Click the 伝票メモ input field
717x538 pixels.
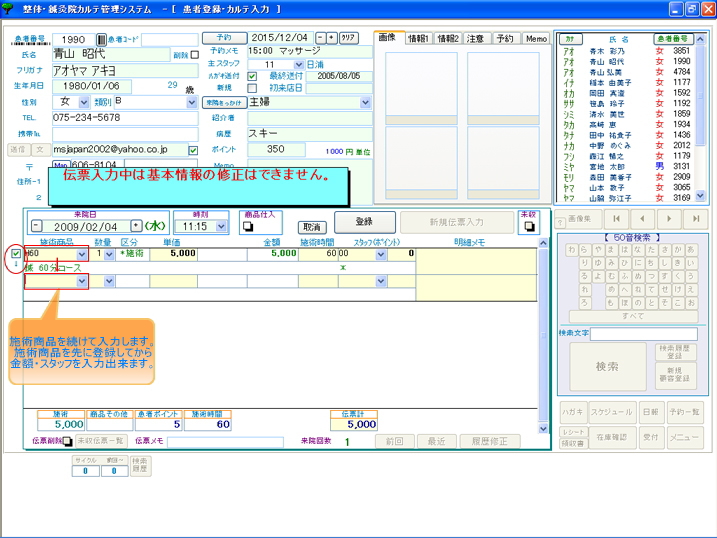pos(225,442)
